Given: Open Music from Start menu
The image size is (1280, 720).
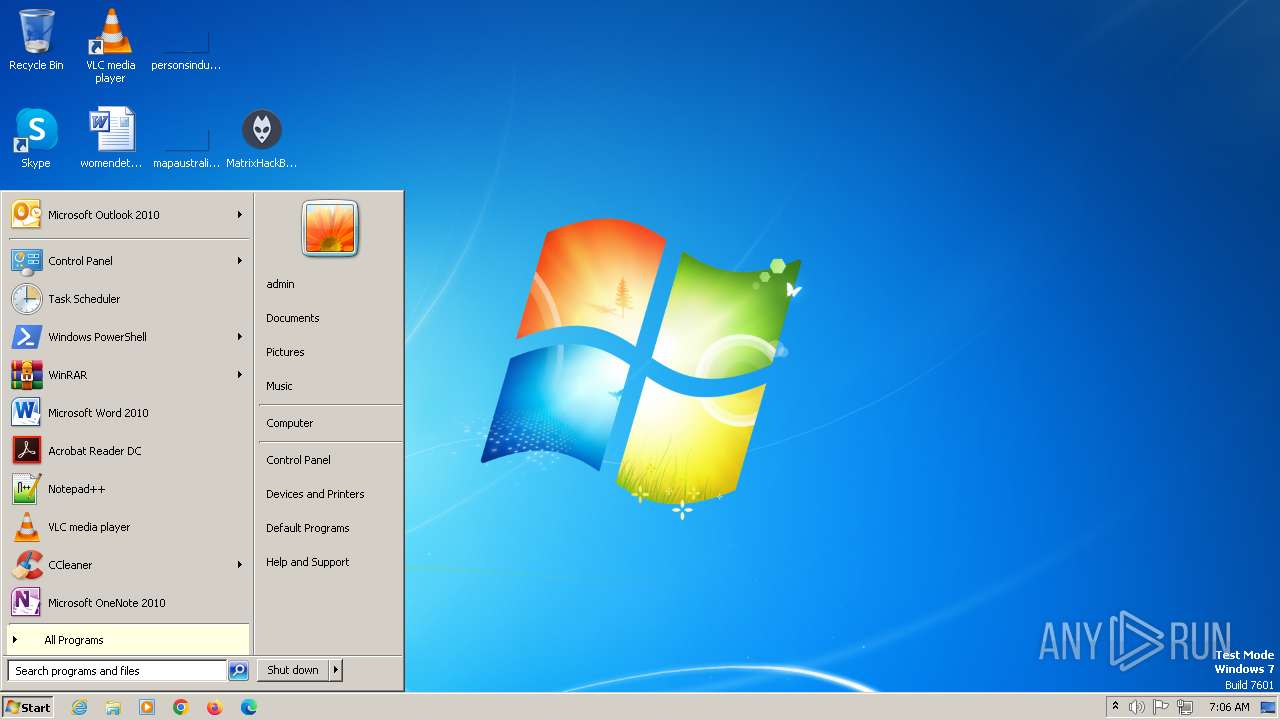Looking at the screenshot, I should click(x=330, y=386).
